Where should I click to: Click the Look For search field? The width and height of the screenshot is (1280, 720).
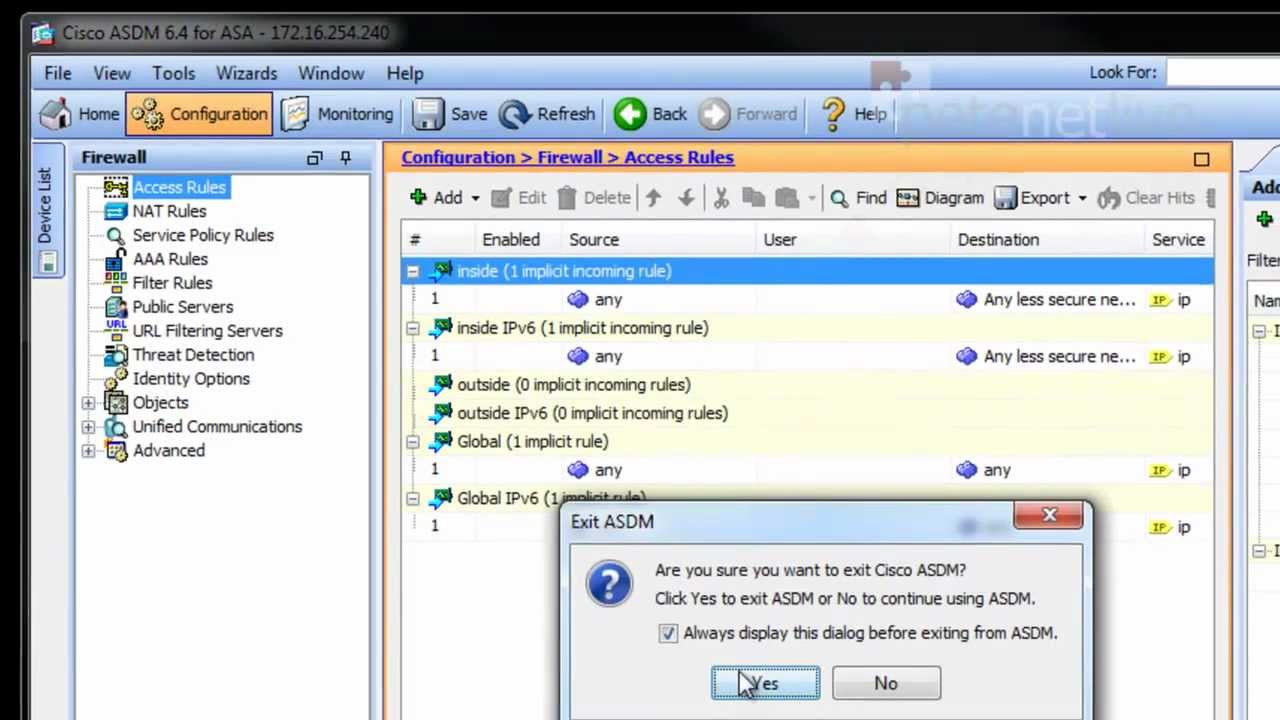(x=1222, y=72)
